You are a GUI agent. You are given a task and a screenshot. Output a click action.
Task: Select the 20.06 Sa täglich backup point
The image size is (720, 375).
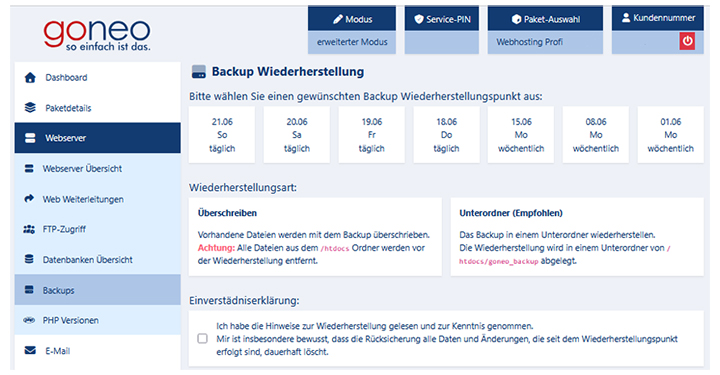pyautogui.click(x=297, y=135)
